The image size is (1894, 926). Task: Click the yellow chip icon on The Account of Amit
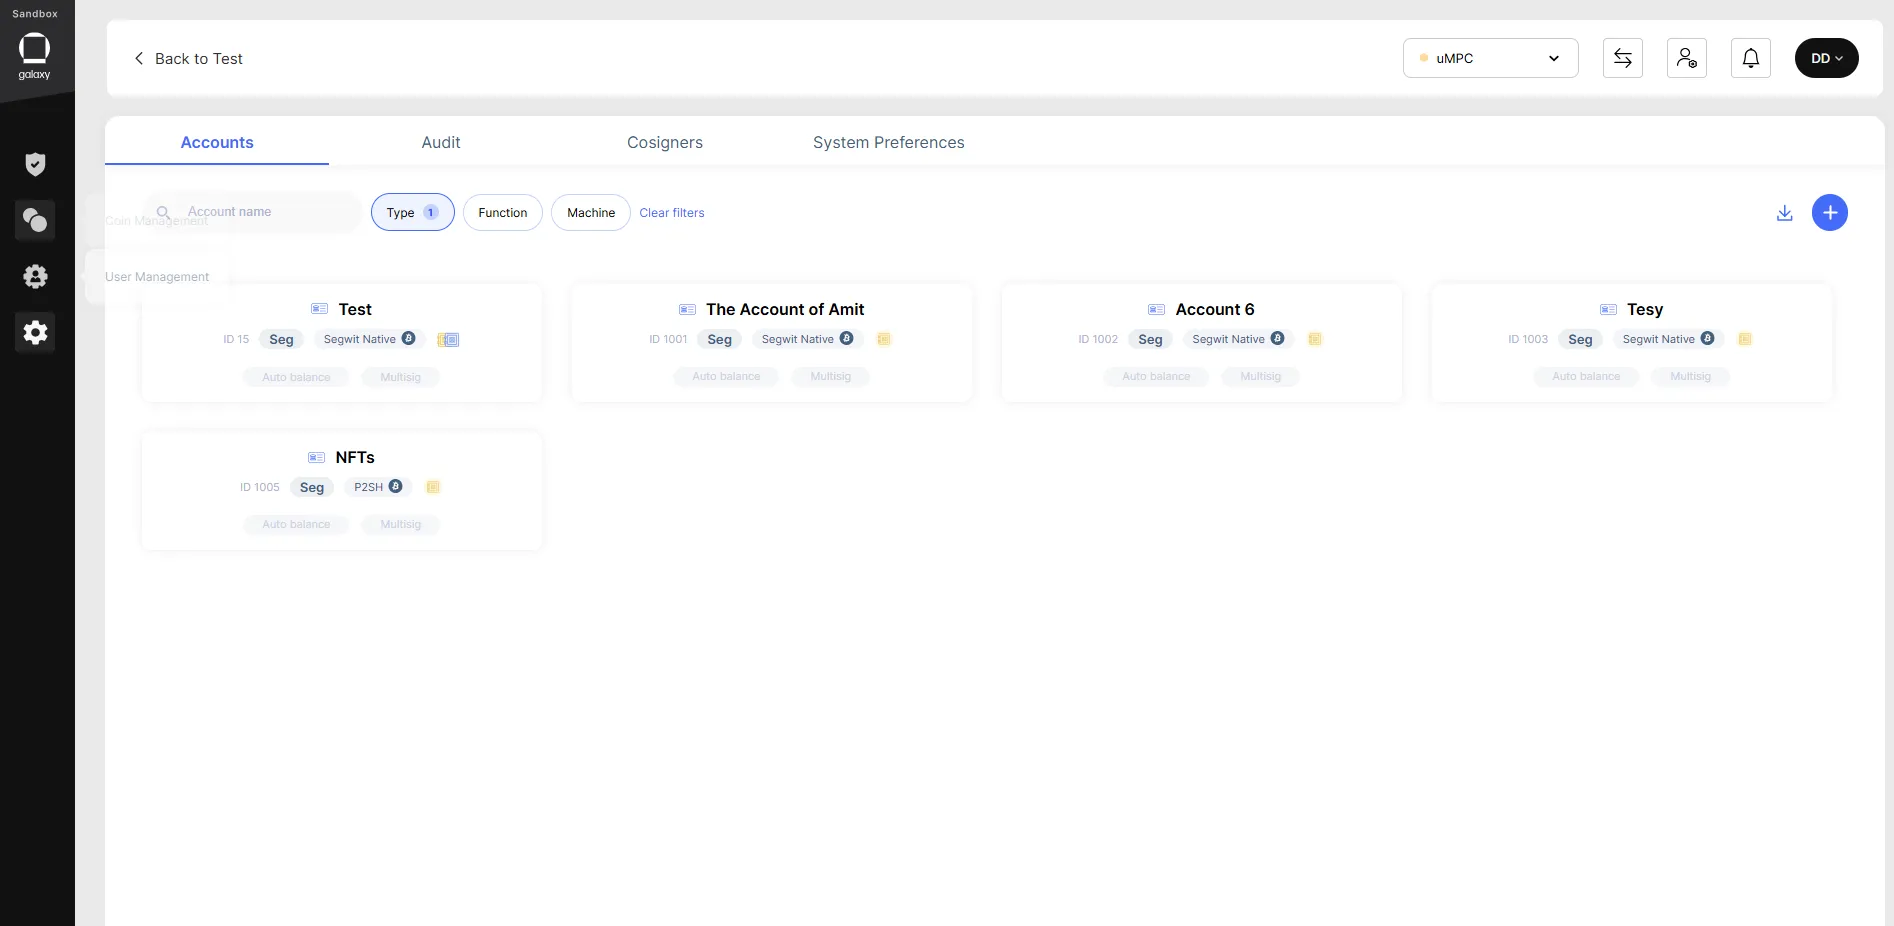tap(884, 339)
